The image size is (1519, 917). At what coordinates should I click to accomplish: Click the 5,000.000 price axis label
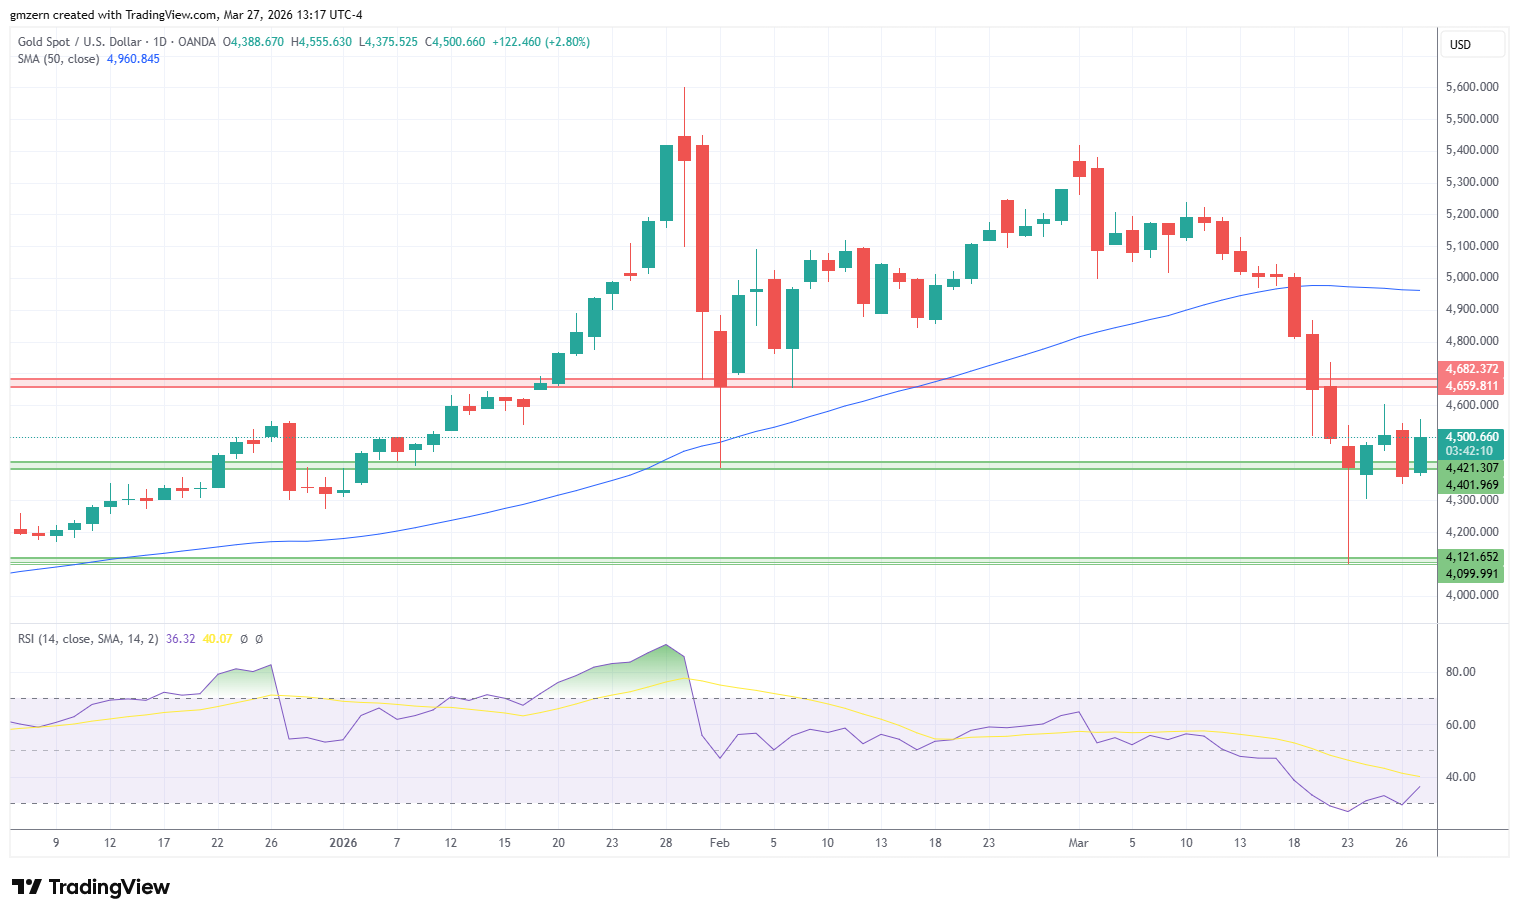(1472, 277)
